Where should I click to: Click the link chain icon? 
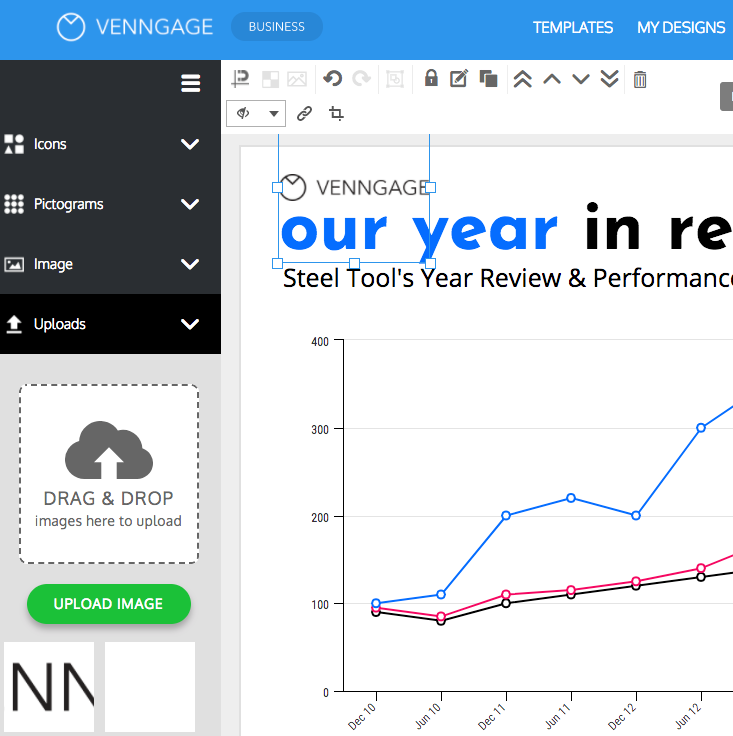(x=305, y=114)
